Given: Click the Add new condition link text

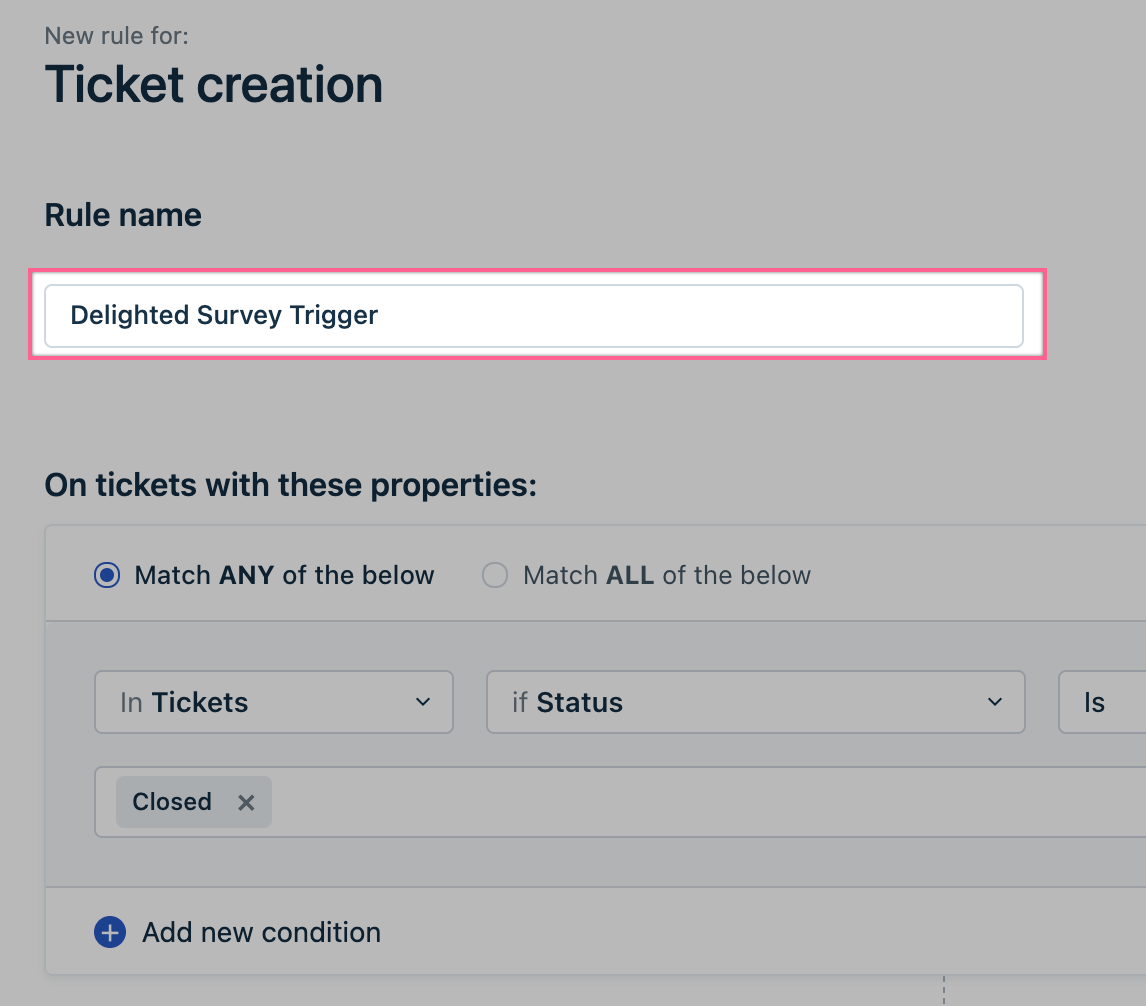Looking at the screenshot, I should click(x=261, y=933).
